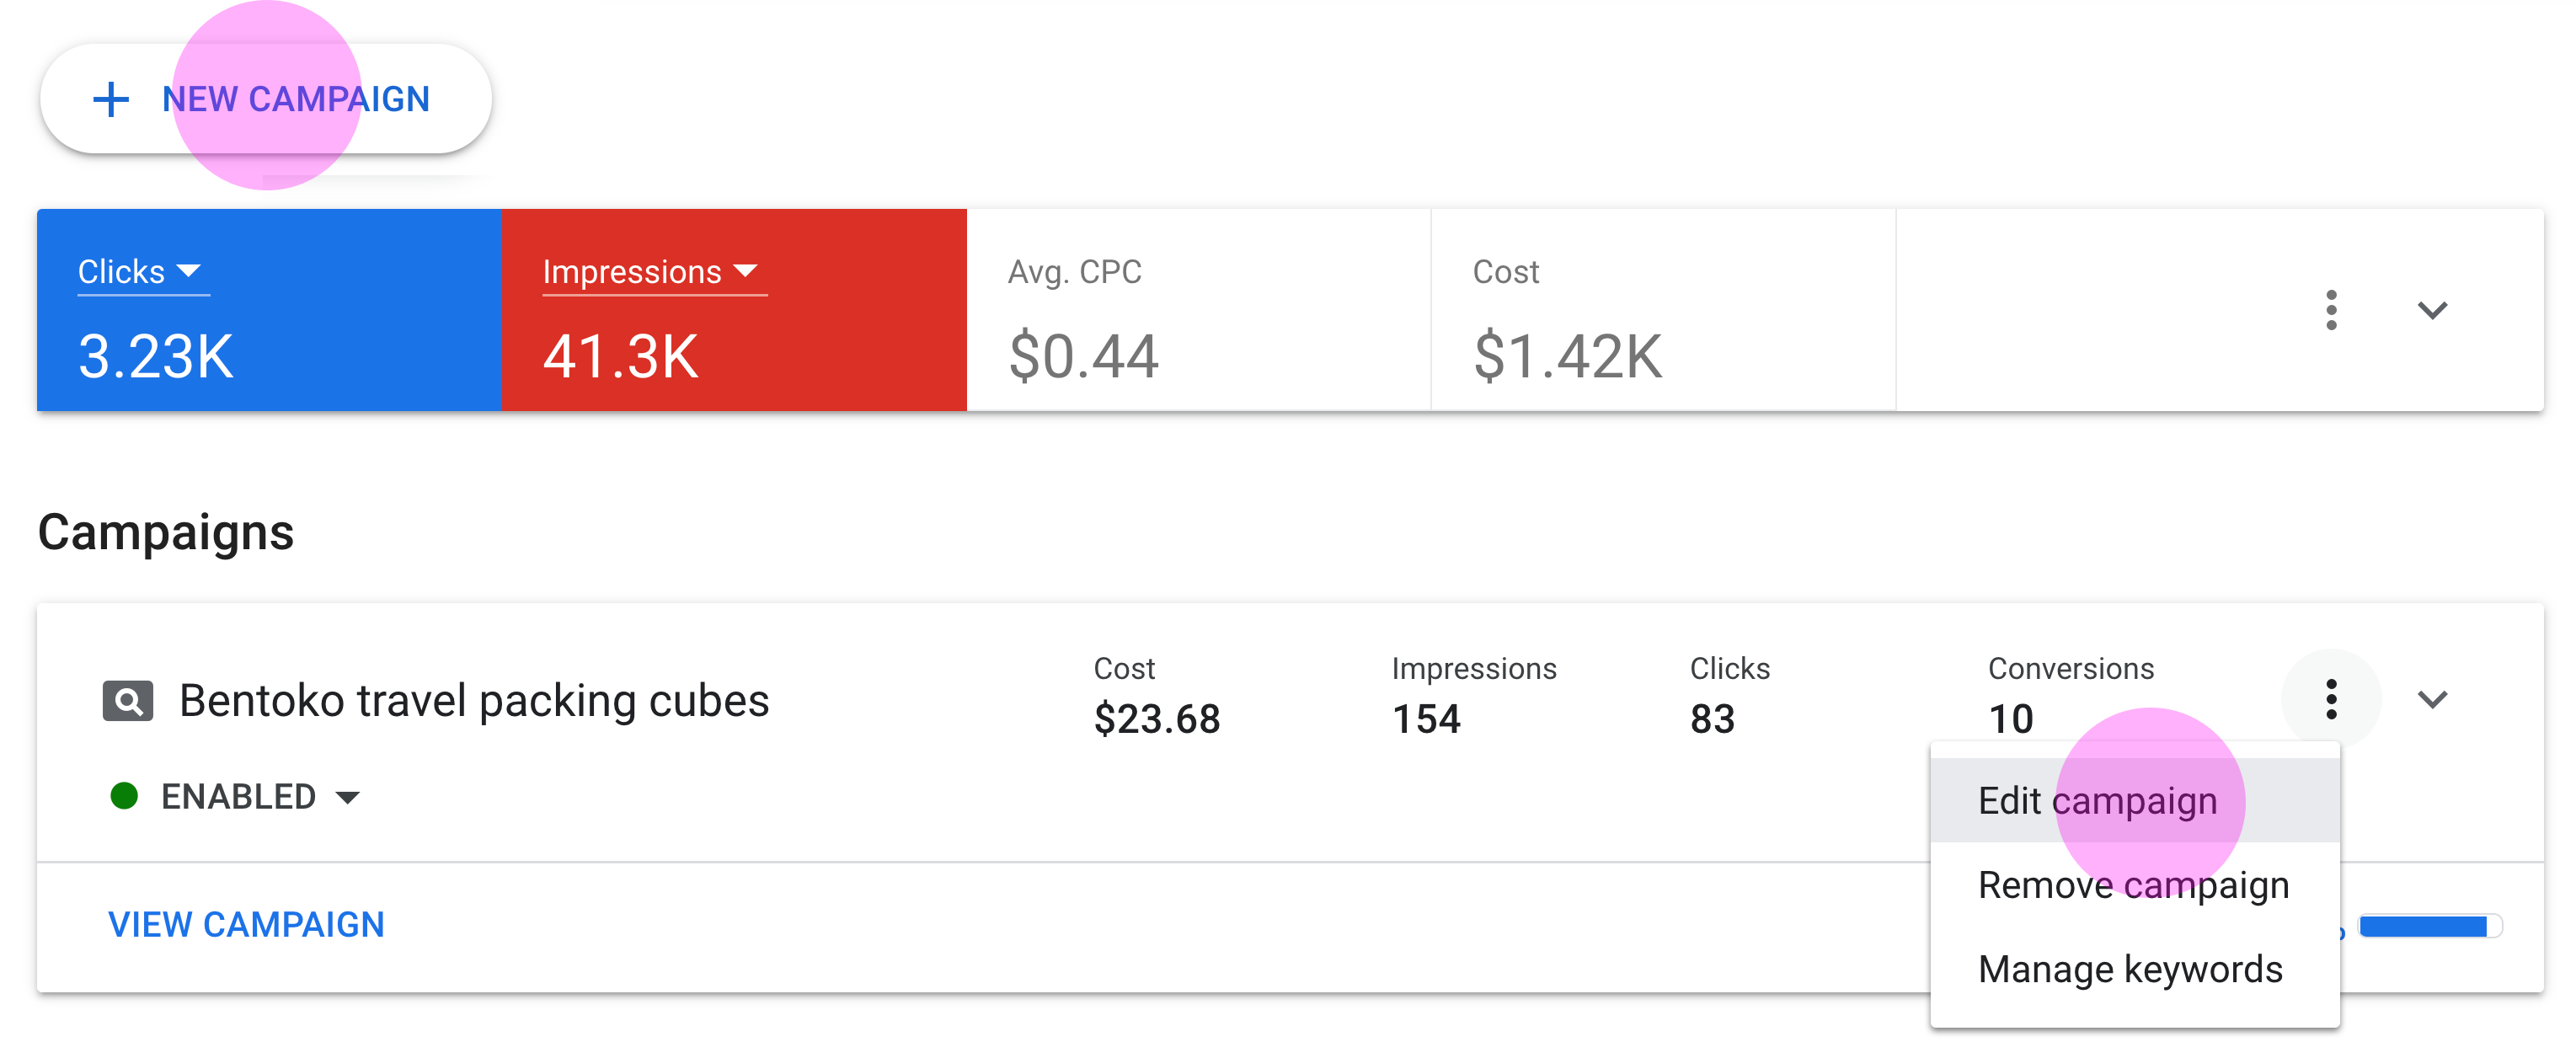Click the campaign row's three-dot menu
Image resolution: width=2576 pixels, height=1058 pixels.
[x=2331, y=699]
